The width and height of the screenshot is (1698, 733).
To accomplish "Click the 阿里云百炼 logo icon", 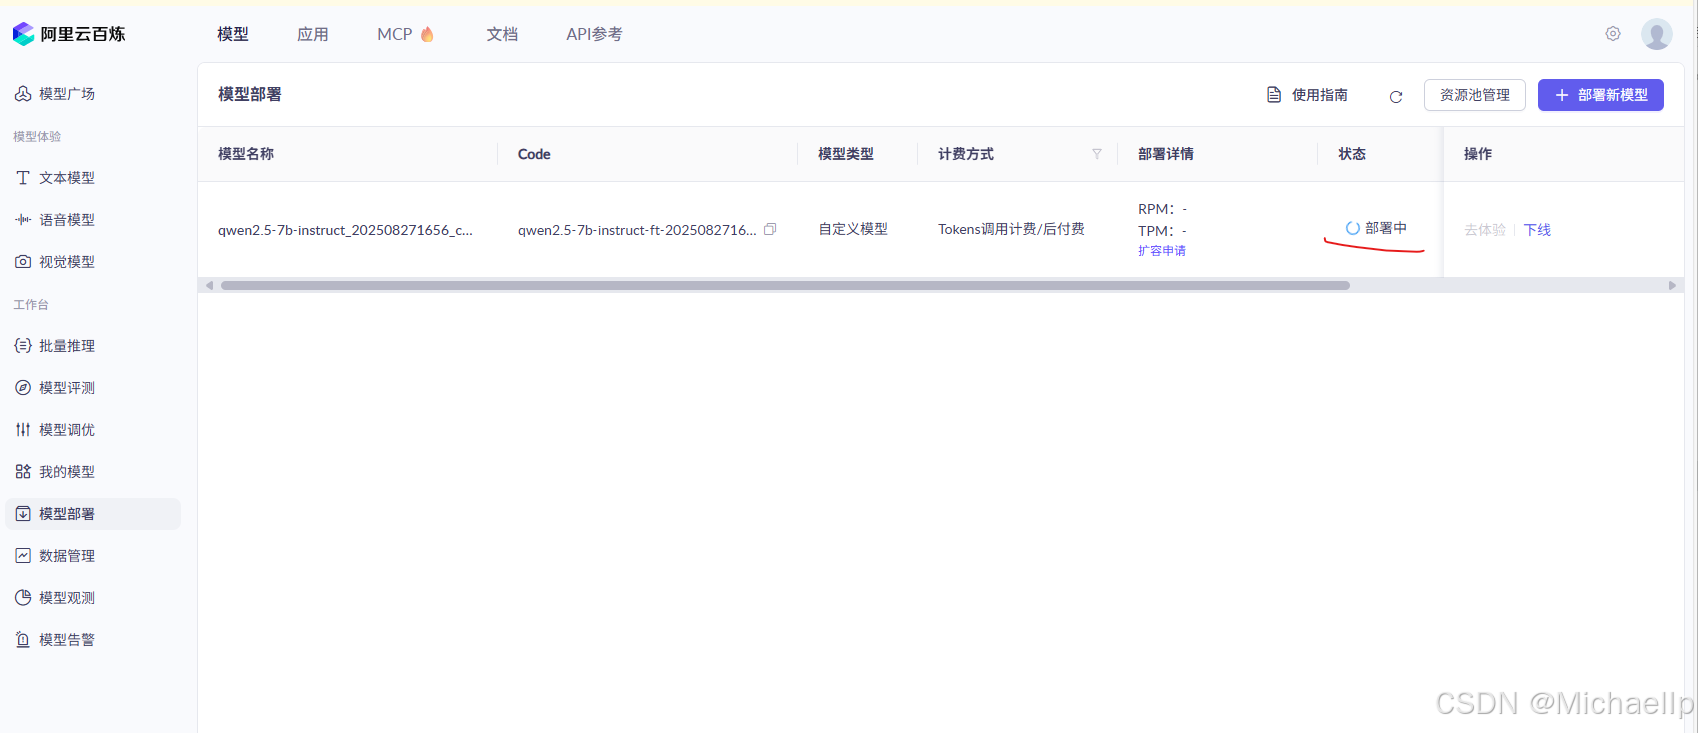I will click(x=23, y=34).
